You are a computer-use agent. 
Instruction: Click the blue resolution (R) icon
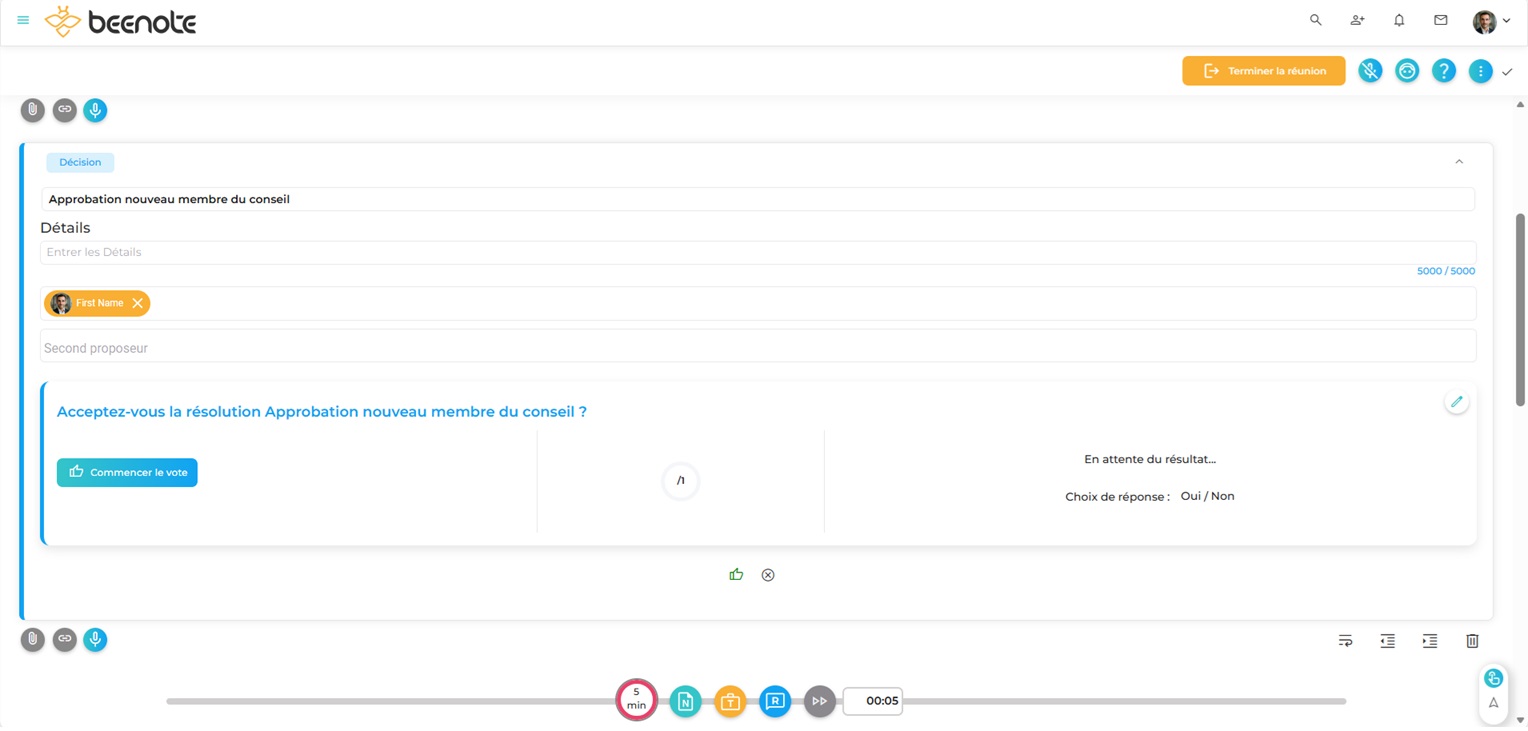[775, 702]
